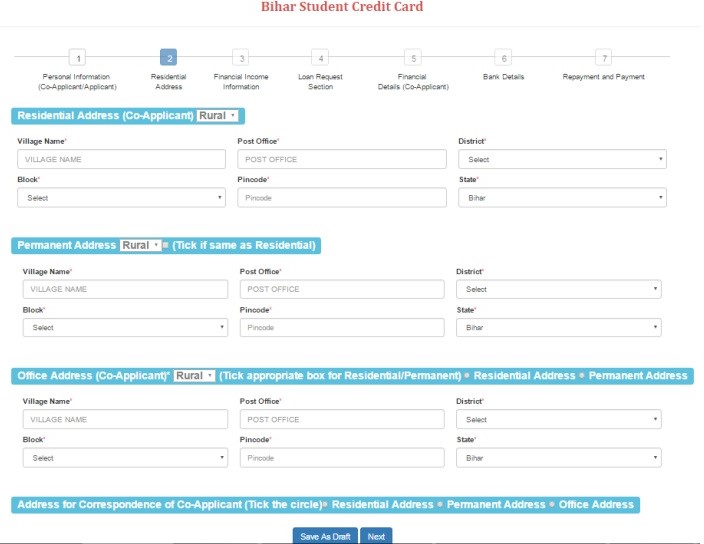Viewport: 704px width, 544px height.
Task: Click Office Address Village Name field
Action: pyautogui.click(x=125, y=419)
